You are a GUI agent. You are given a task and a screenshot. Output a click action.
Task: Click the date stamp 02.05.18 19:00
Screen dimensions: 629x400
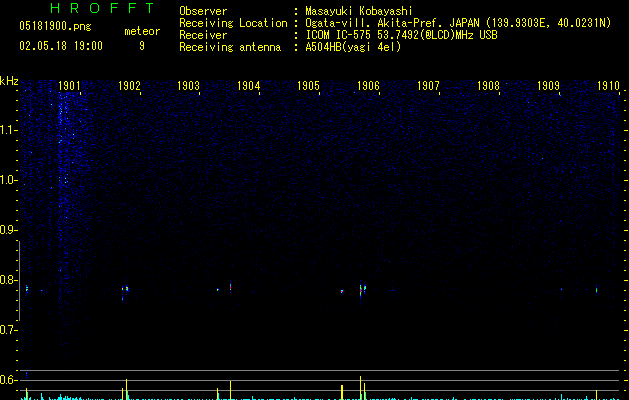click(x=61, y=46)
